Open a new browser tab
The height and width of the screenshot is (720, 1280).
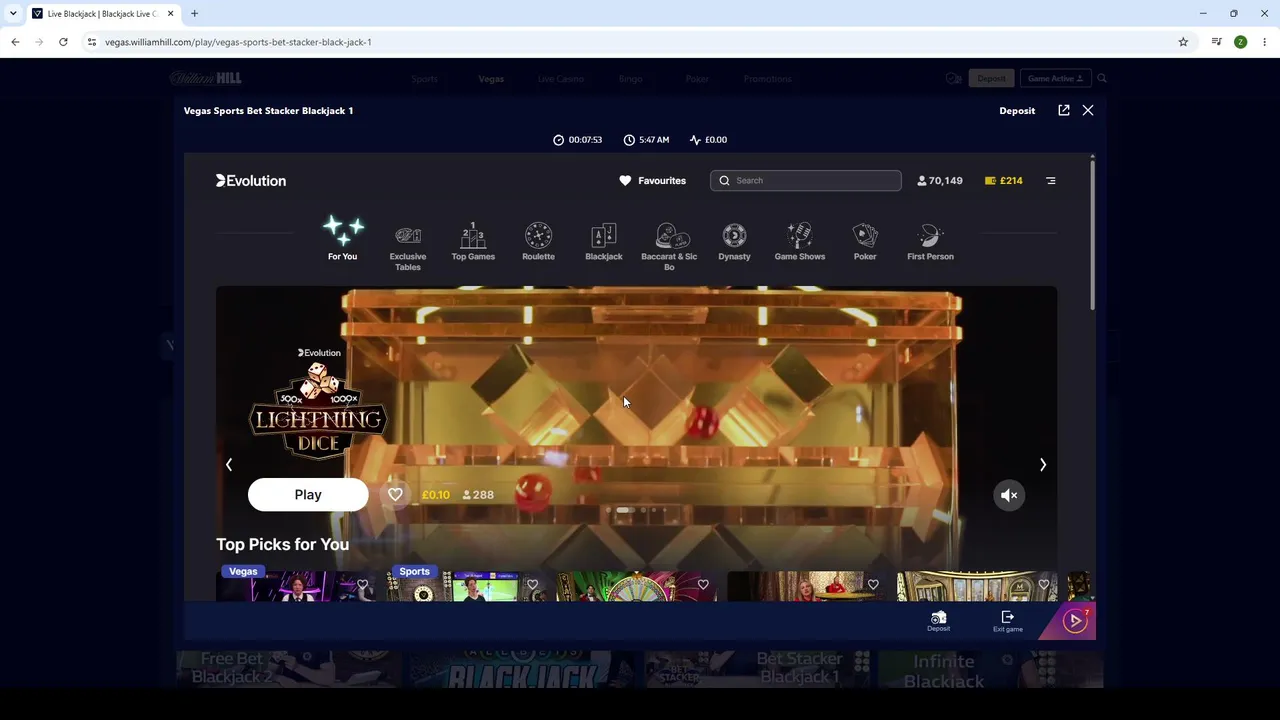click(x=195, y=14)
